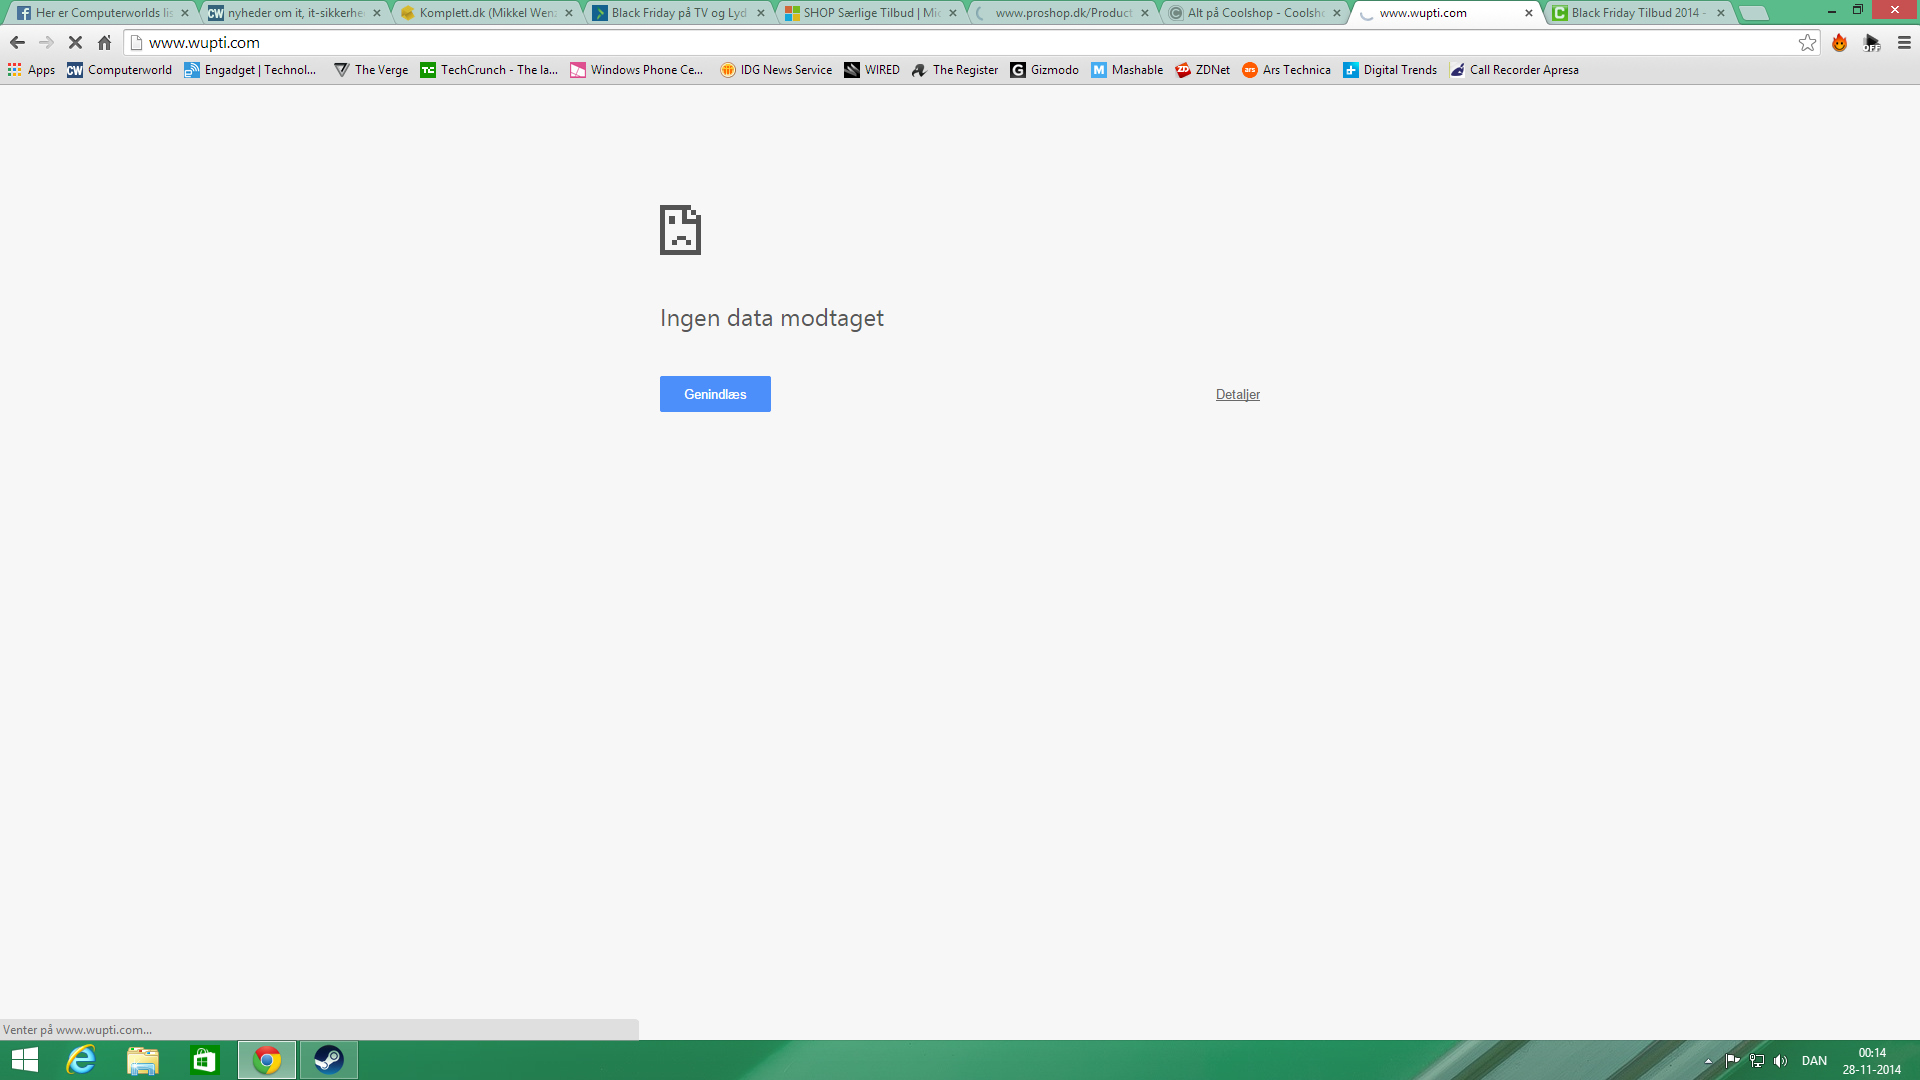
Task: Bookmark this page with the star icon
Action: click(1807, 42)
